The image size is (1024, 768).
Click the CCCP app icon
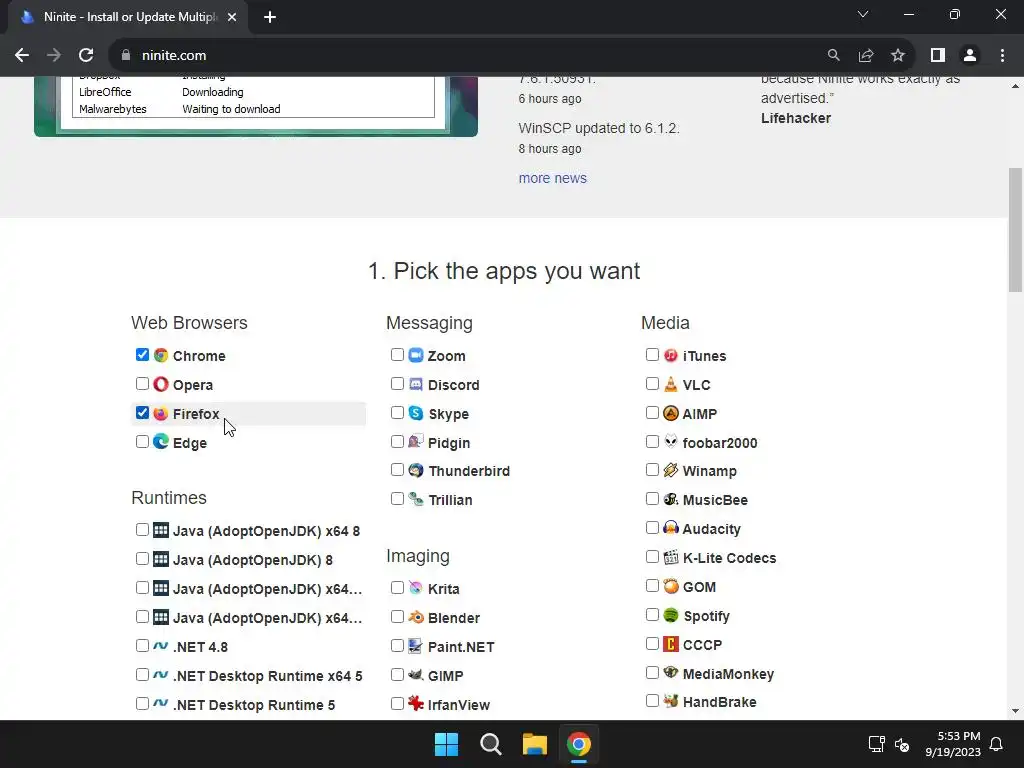(x=671, y=644)
